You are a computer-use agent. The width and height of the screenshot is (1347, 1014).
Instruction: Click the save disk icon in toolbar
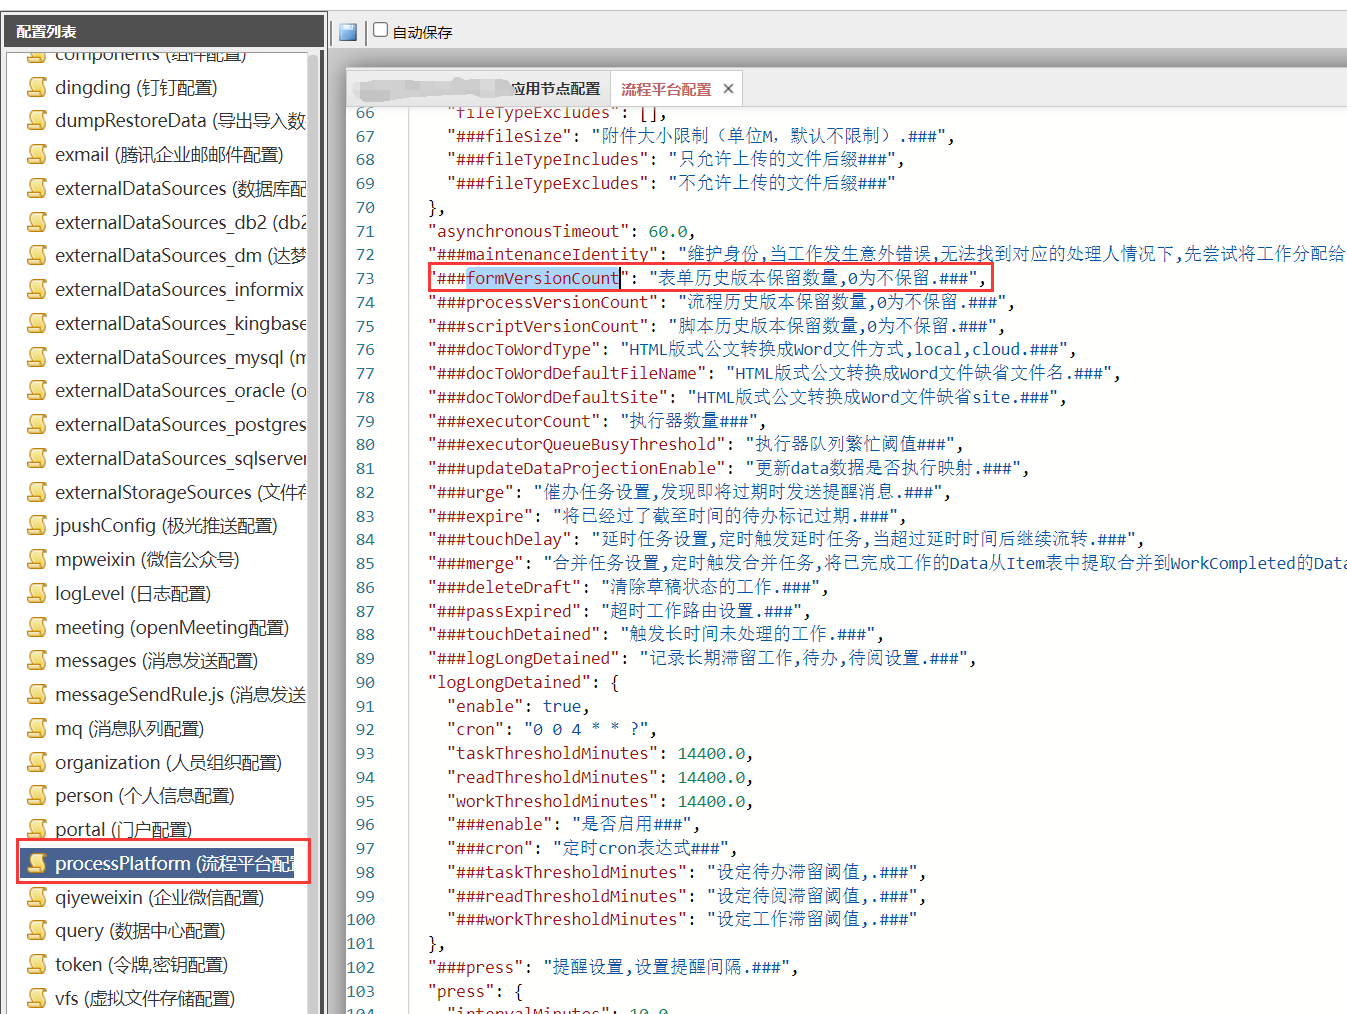coord(348,32)
